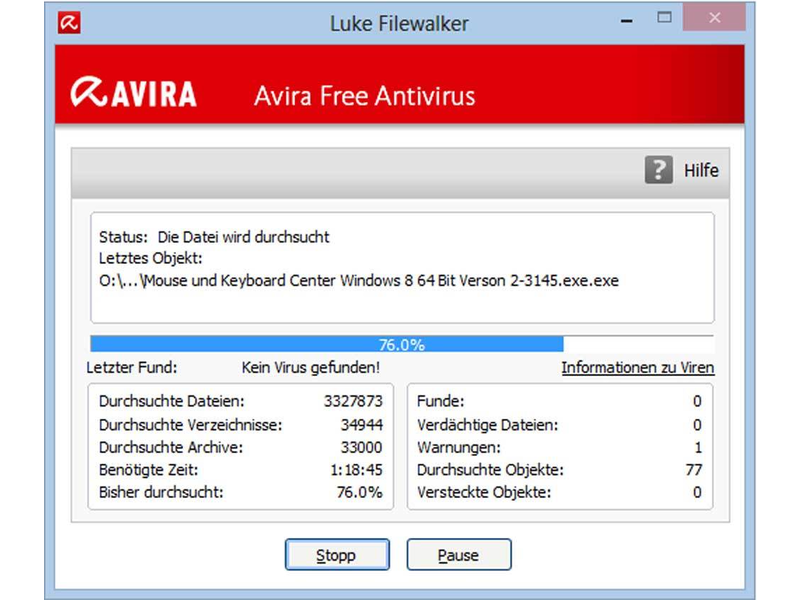This screenshot has height=600, width=800.
Task: Click the Funde label
Action: point(441,401)
